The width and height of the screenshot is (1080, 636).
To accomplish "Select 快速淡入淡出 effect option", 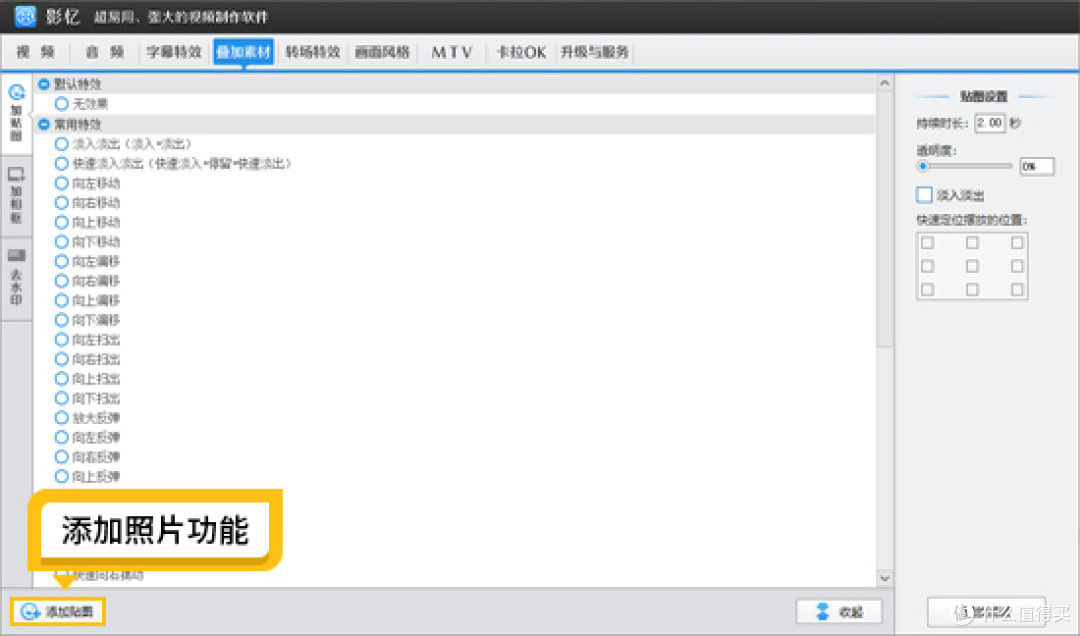I will [61, 163].
